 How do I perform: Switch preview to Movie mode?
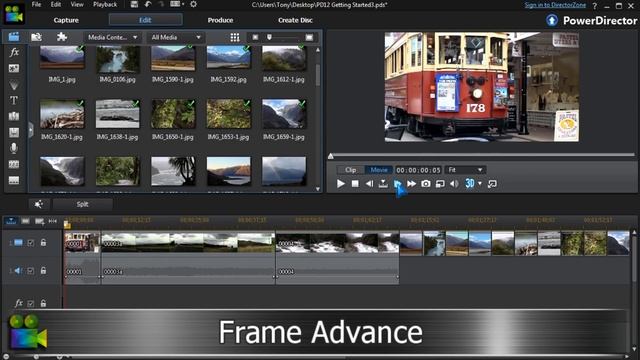click(x=379, y=170)
